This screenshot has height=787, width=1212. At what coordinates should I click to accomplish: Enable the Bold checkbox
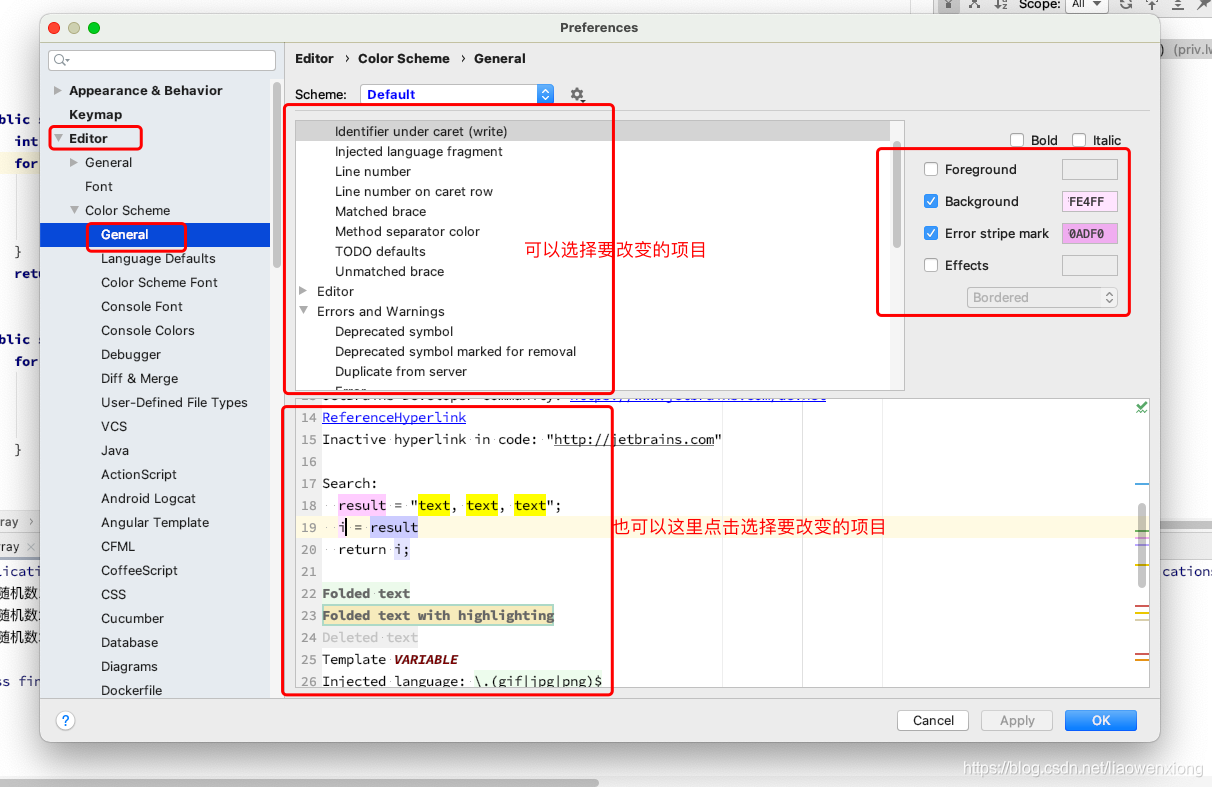(x=1017, y=140)
